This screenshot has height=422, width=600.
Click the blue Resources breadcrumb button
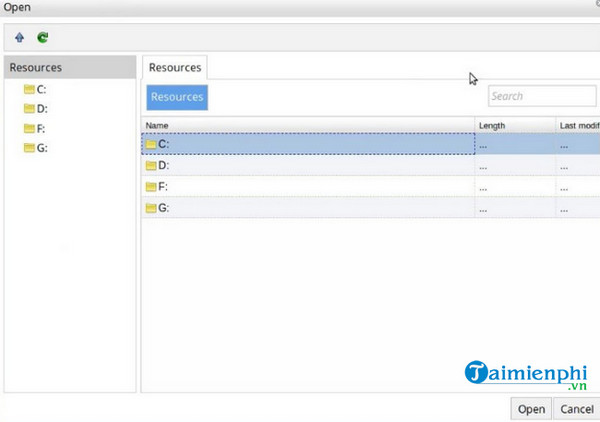177,97
